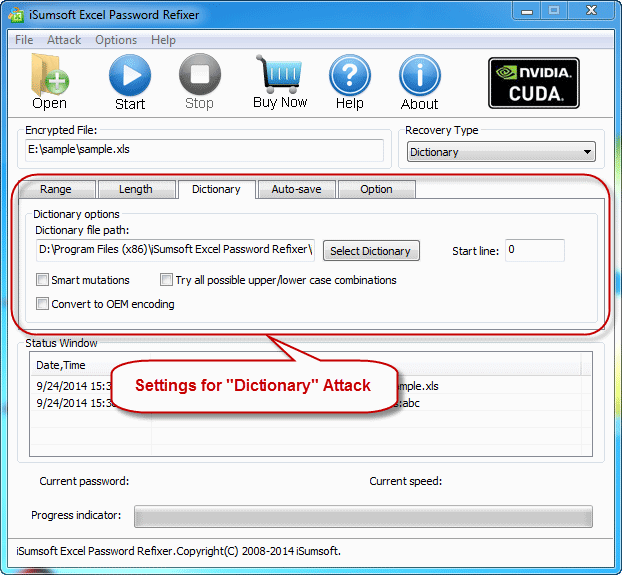The height and width of the screenshot is (575, 622).
Task: Switch to the Length tab
Action: click(136, 189)
